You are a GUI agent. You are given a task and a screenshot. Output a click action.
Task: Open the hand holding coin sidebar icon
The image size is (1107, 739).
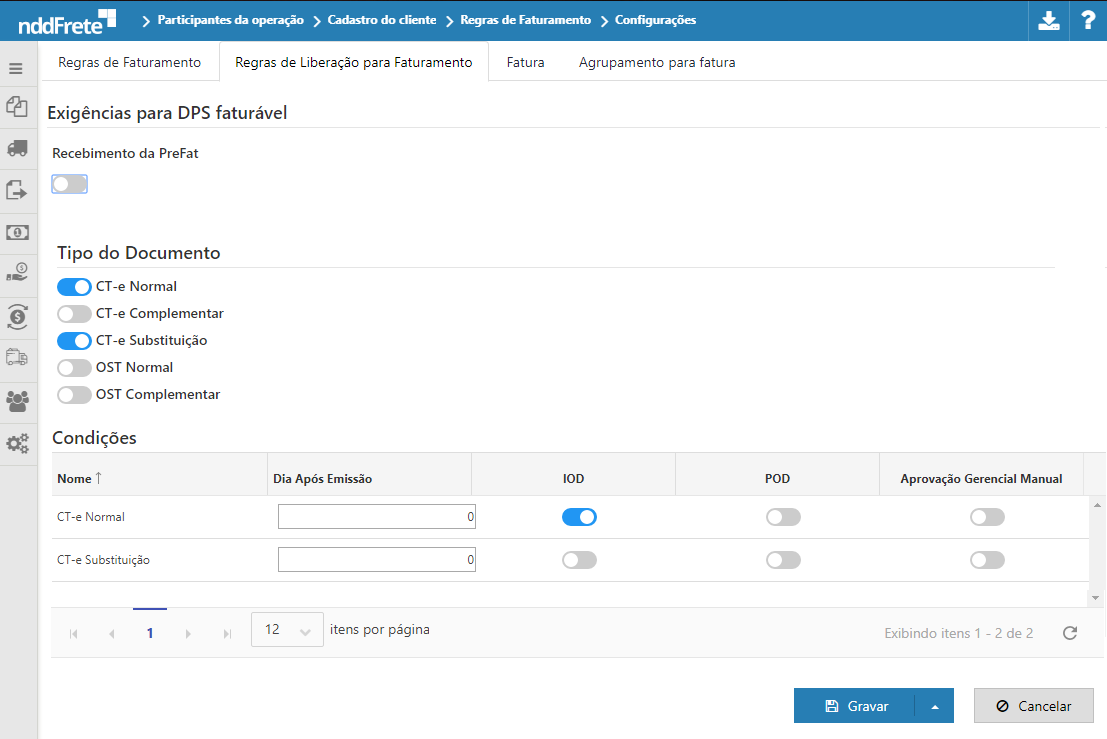tap(16, 273)
